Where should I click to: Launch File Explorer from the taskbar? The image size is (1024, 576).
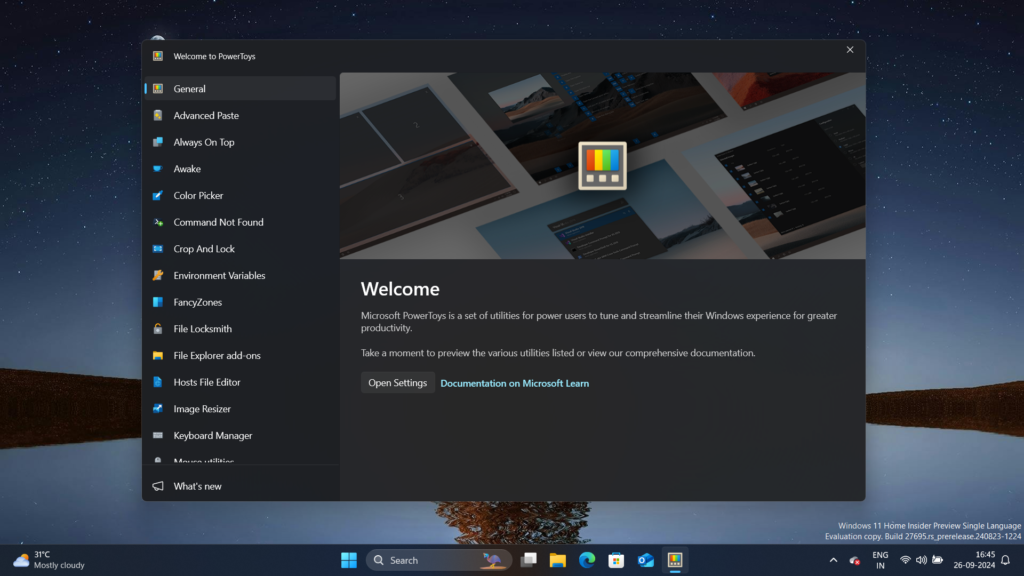point(558,560)
